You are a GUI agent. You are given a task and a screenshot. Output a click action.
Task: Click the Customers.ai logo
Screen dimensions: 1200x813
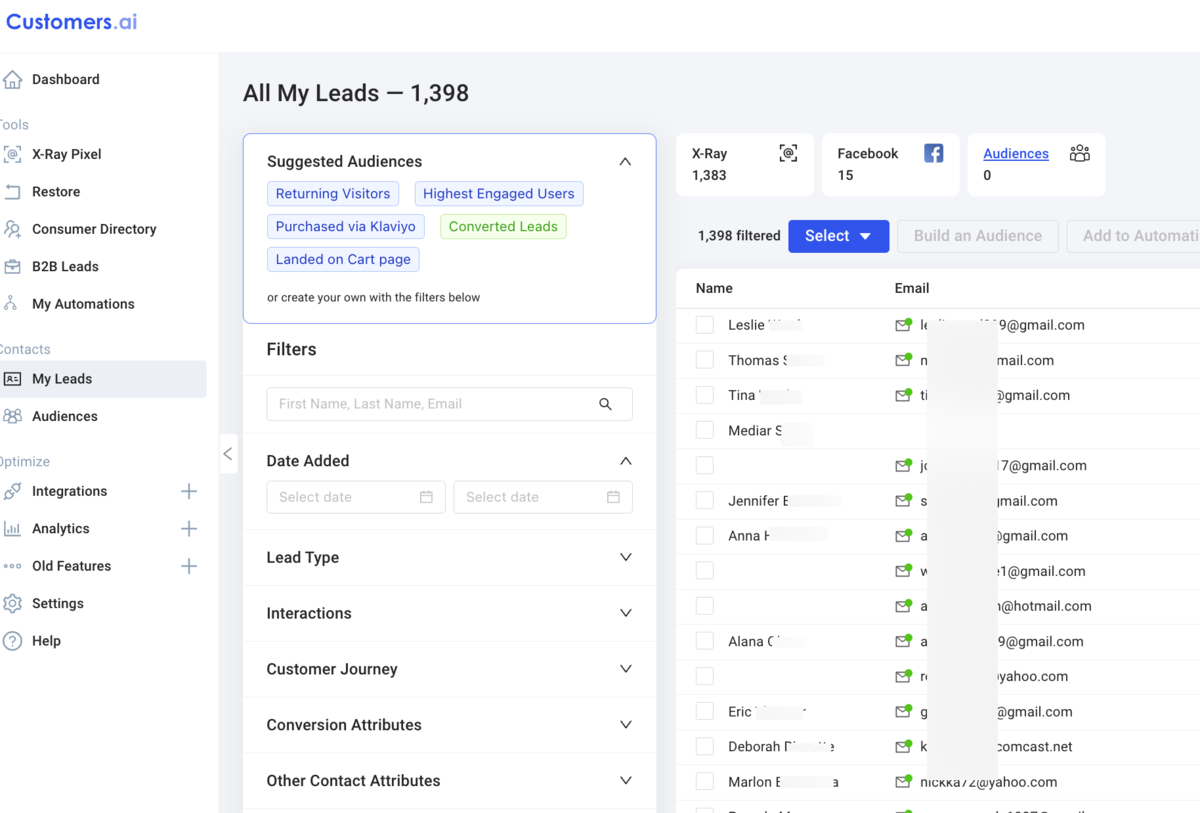click(x=71, y=21)
